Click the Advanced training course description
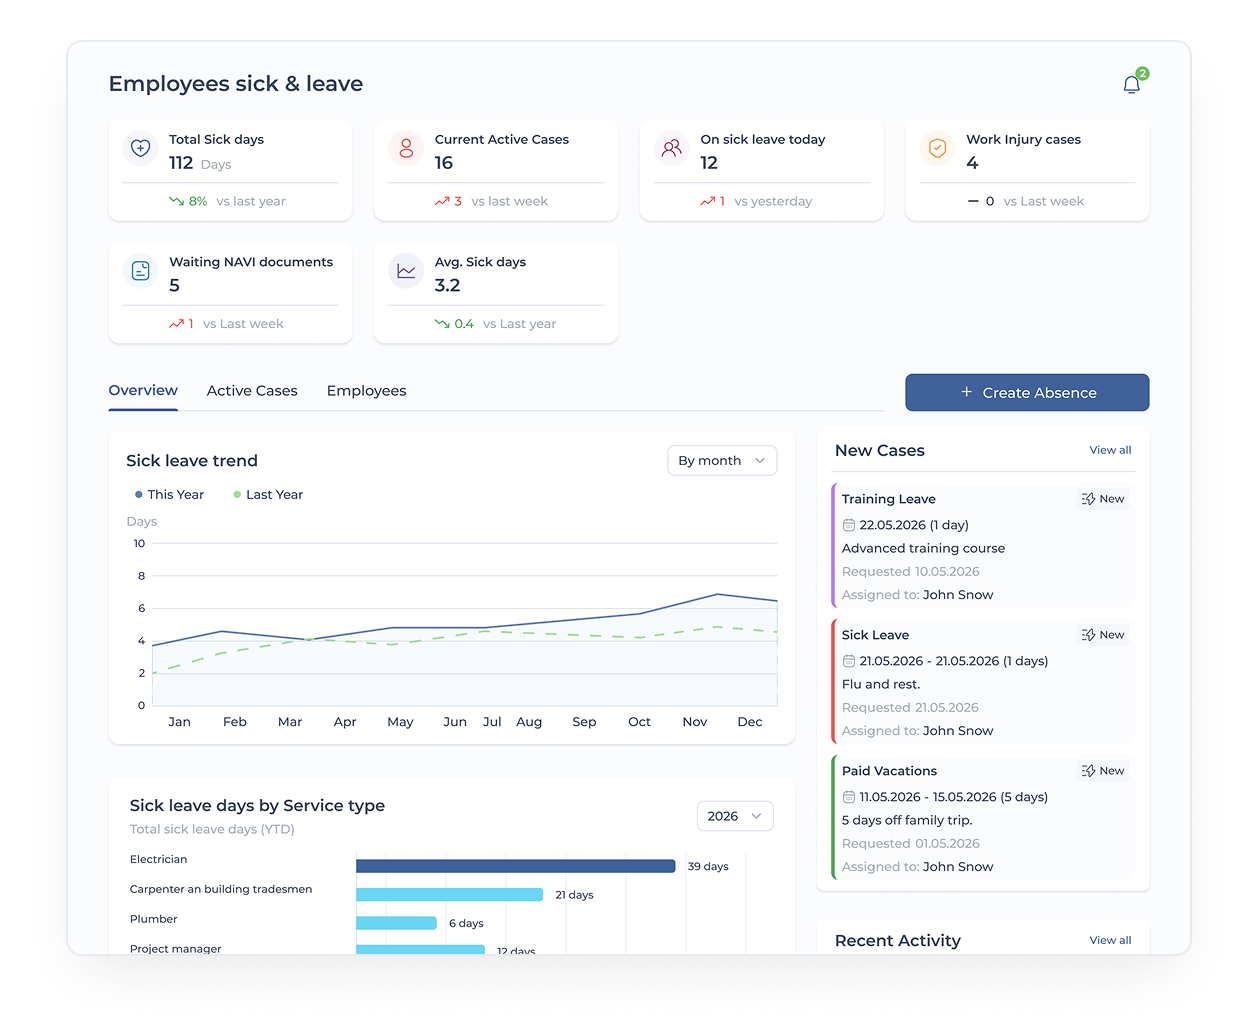This screenshot has width=1256, height=1028. (x=923, y=549)
